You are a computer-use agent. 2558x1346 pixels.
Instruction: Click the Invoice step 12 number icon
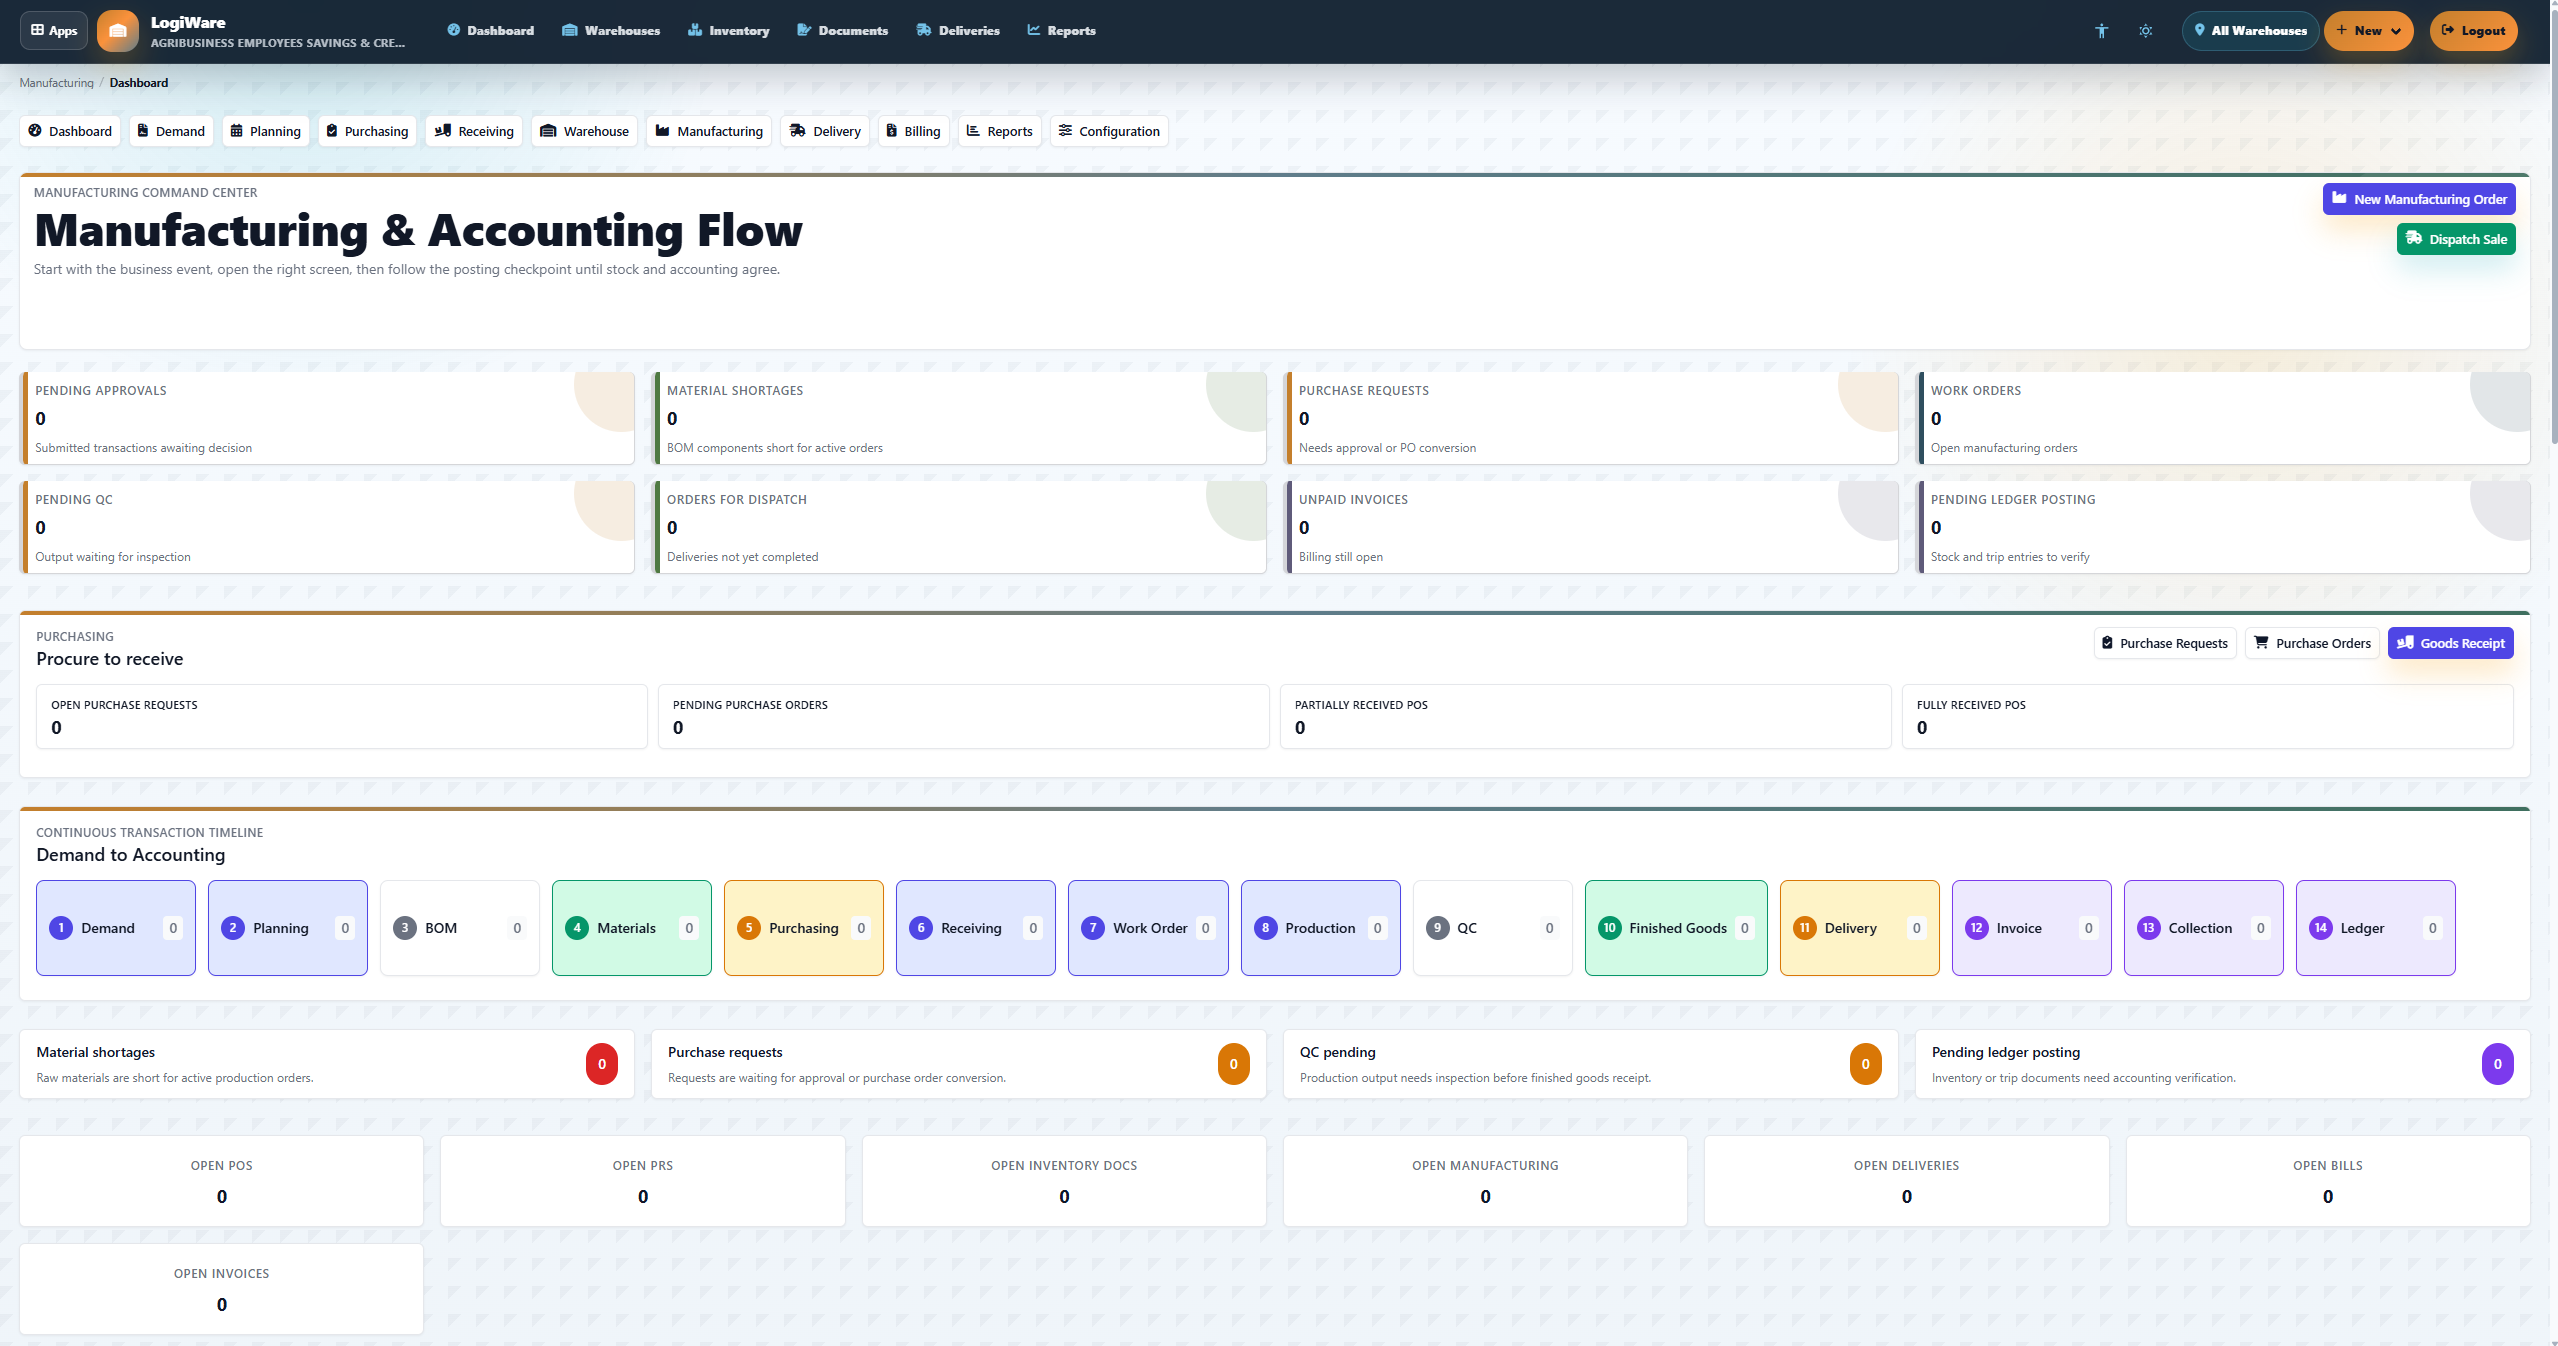[x=1977, y=928]
